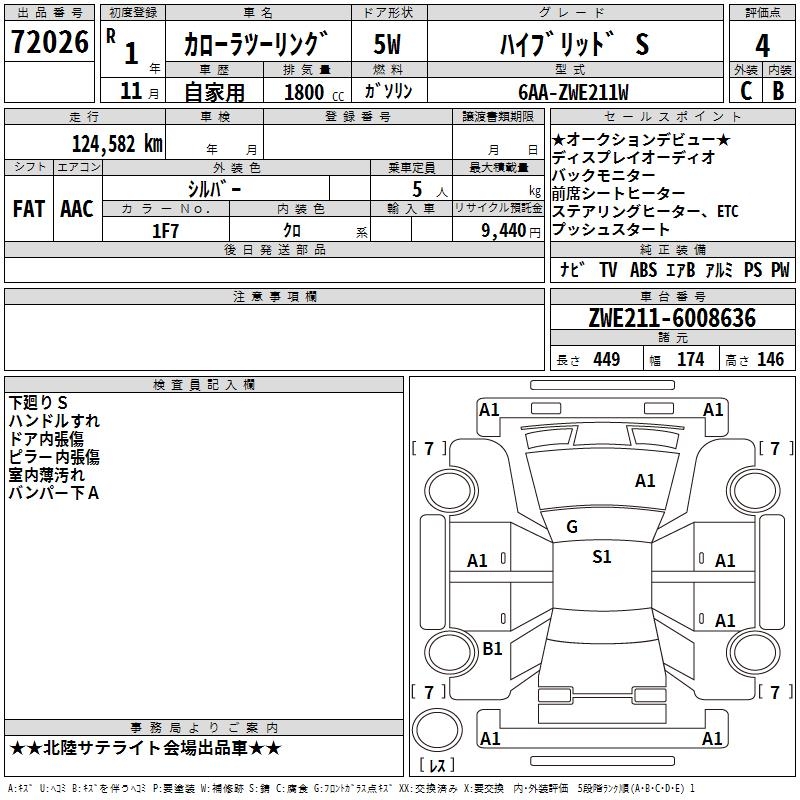This screenshot has height=800, width=800.
Task: Click the length value 449
Action: click(606, 360)
